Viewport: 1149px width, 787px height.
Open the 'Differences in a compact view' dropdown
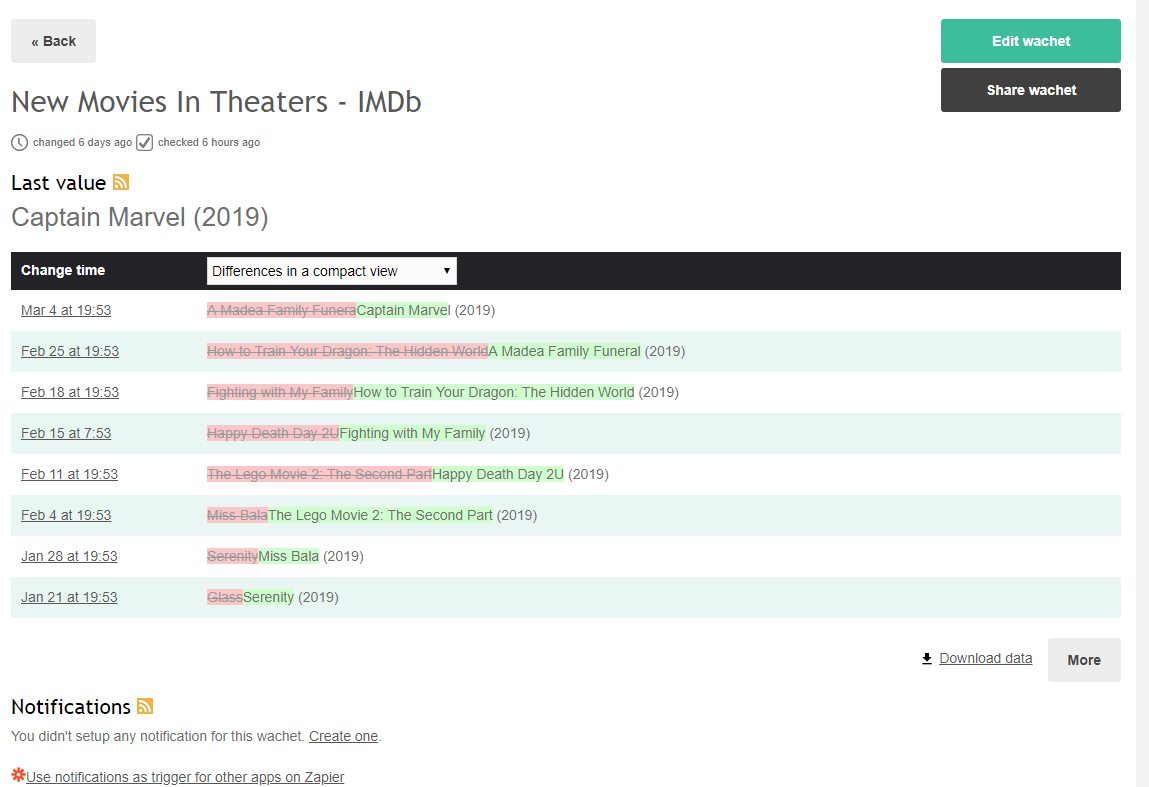(x=332, y=271)
